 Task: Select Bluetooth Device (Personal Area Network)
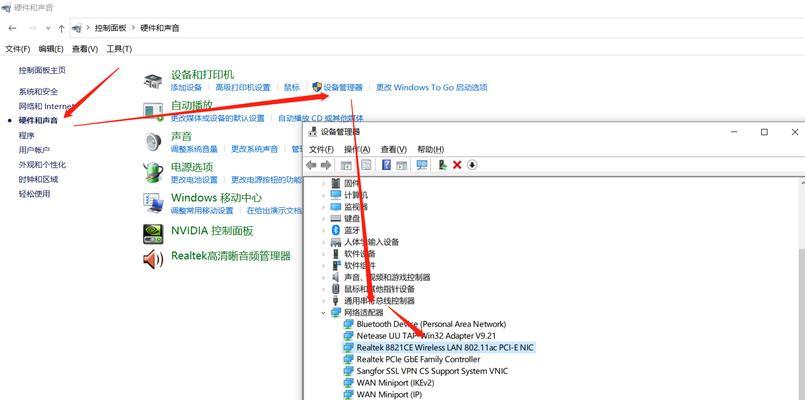point(431,324)
